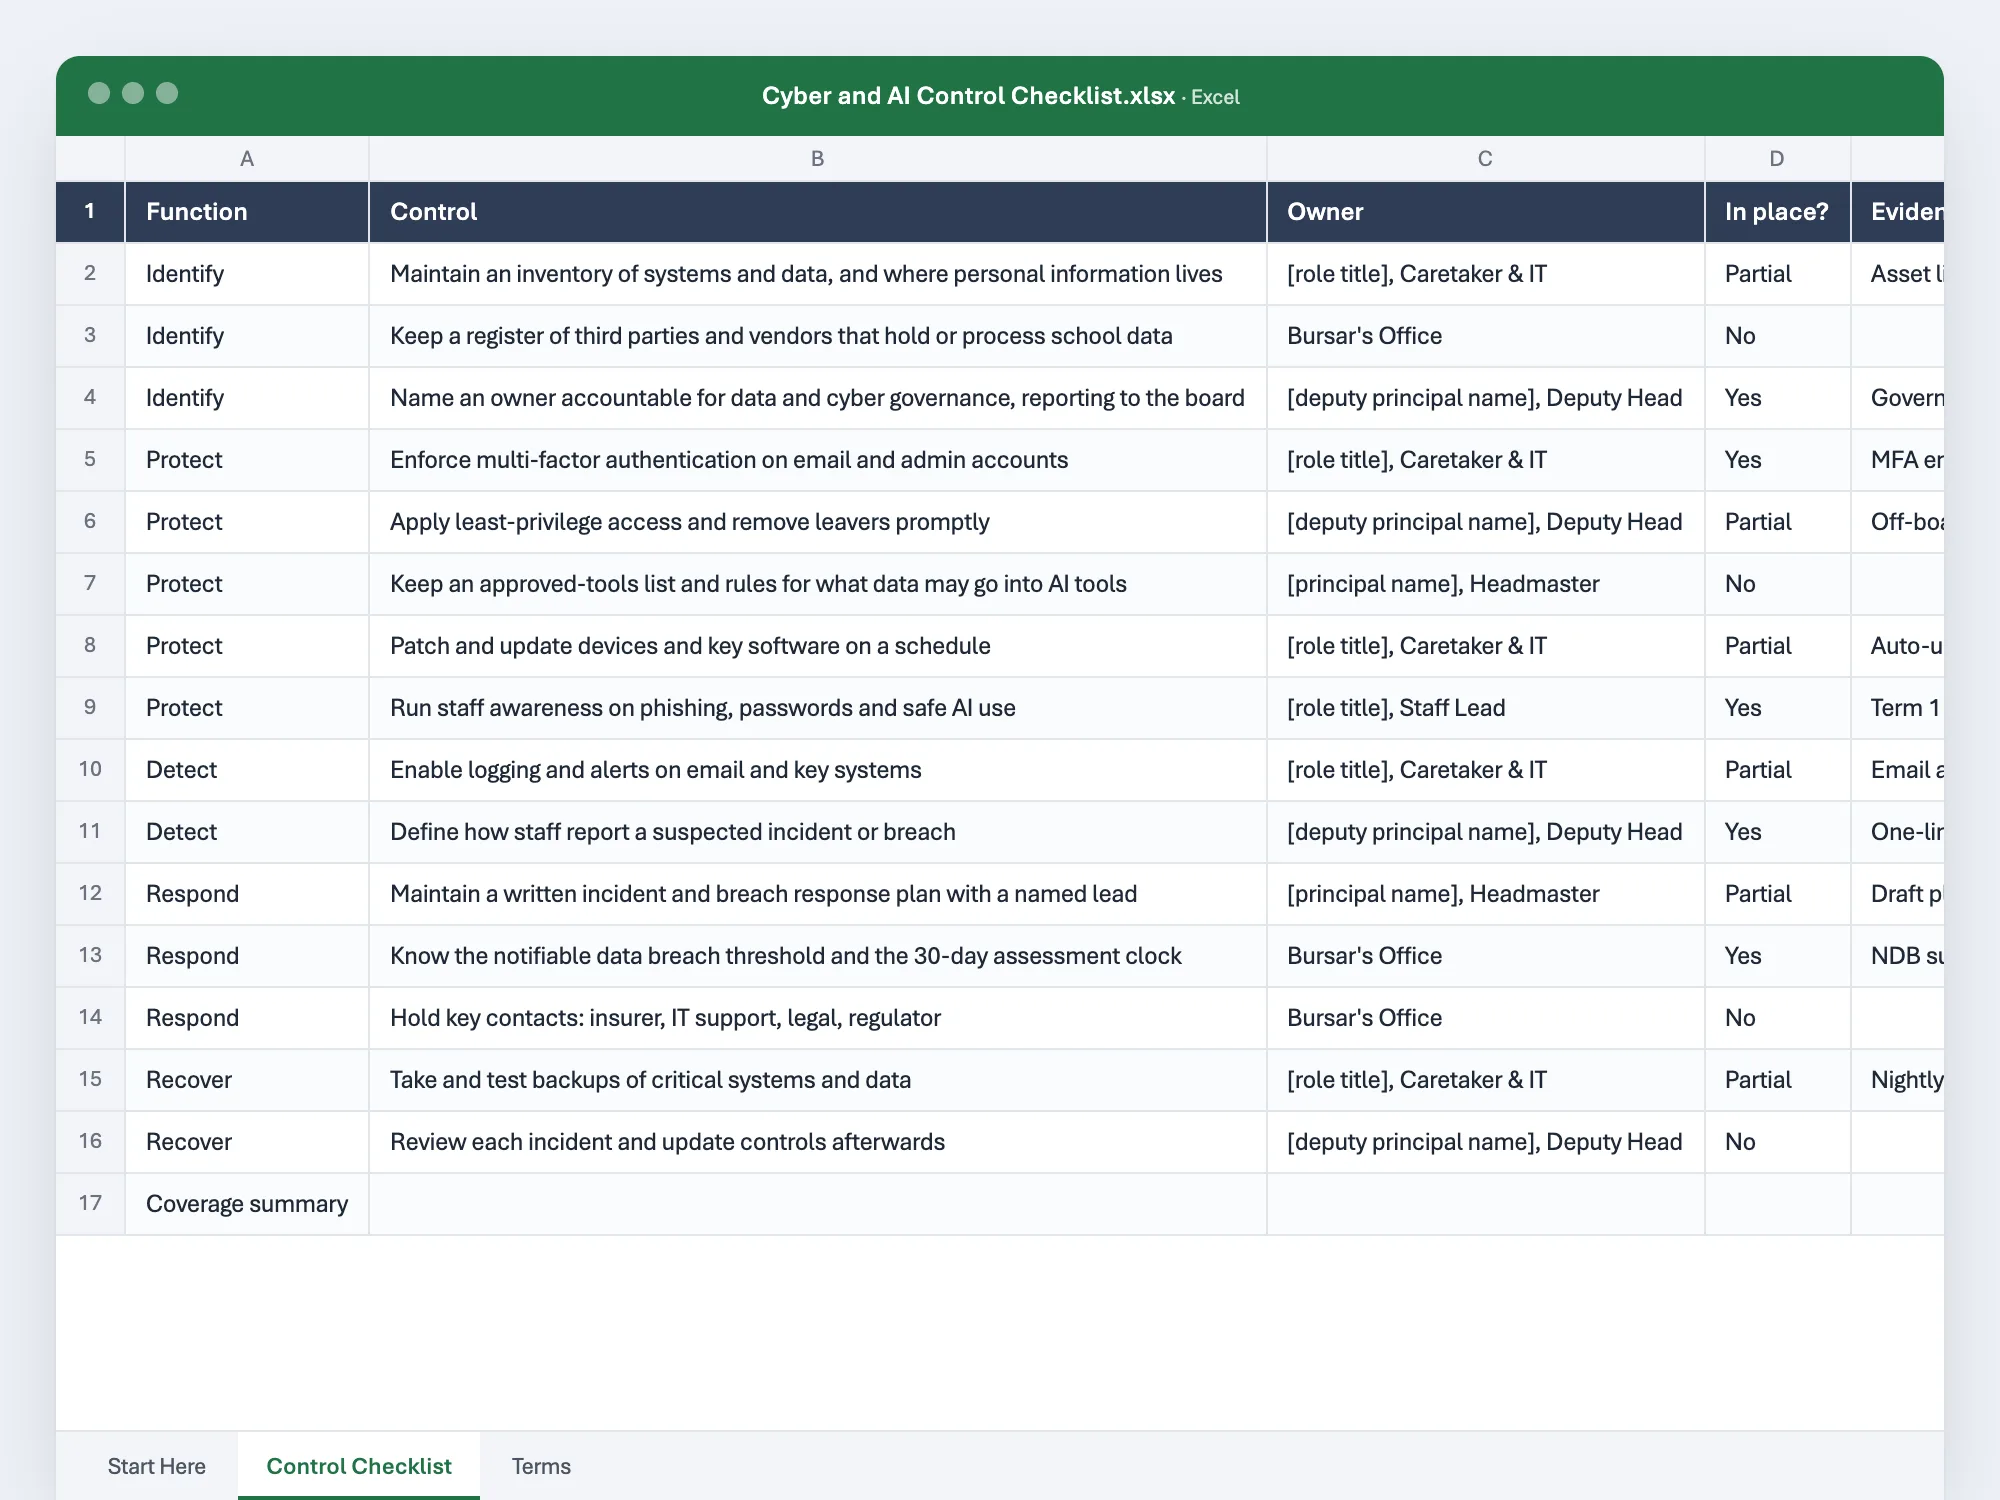Click the Function header cell
Image resolution: width=2000 pixels, height=1500 pixels.
click(x=247, y=211)
